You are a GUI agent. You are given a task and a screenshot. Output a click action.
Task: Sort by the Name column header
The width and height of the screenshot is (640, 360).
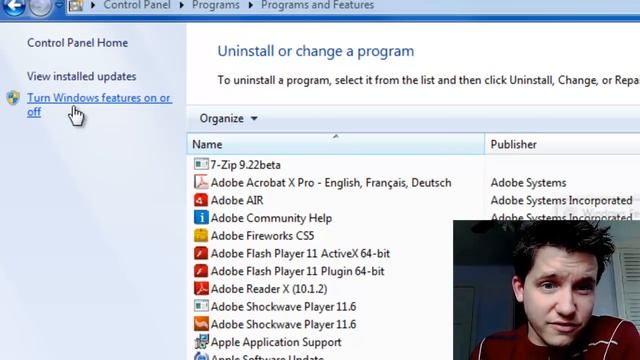pyautogui.click(x=336, y=144)
